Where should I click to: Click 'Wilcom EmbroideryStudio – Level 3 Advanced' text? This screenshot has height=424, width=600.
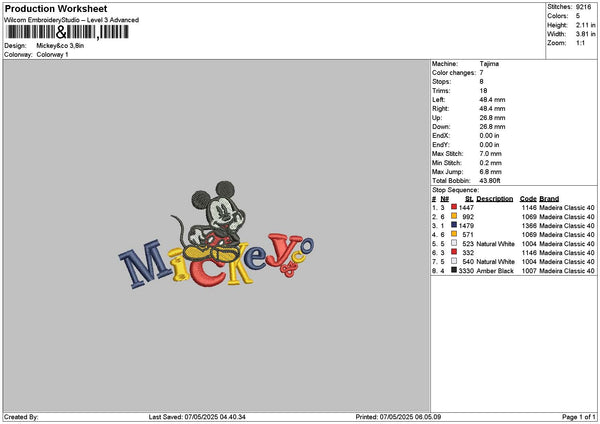(x=72, y=20)
